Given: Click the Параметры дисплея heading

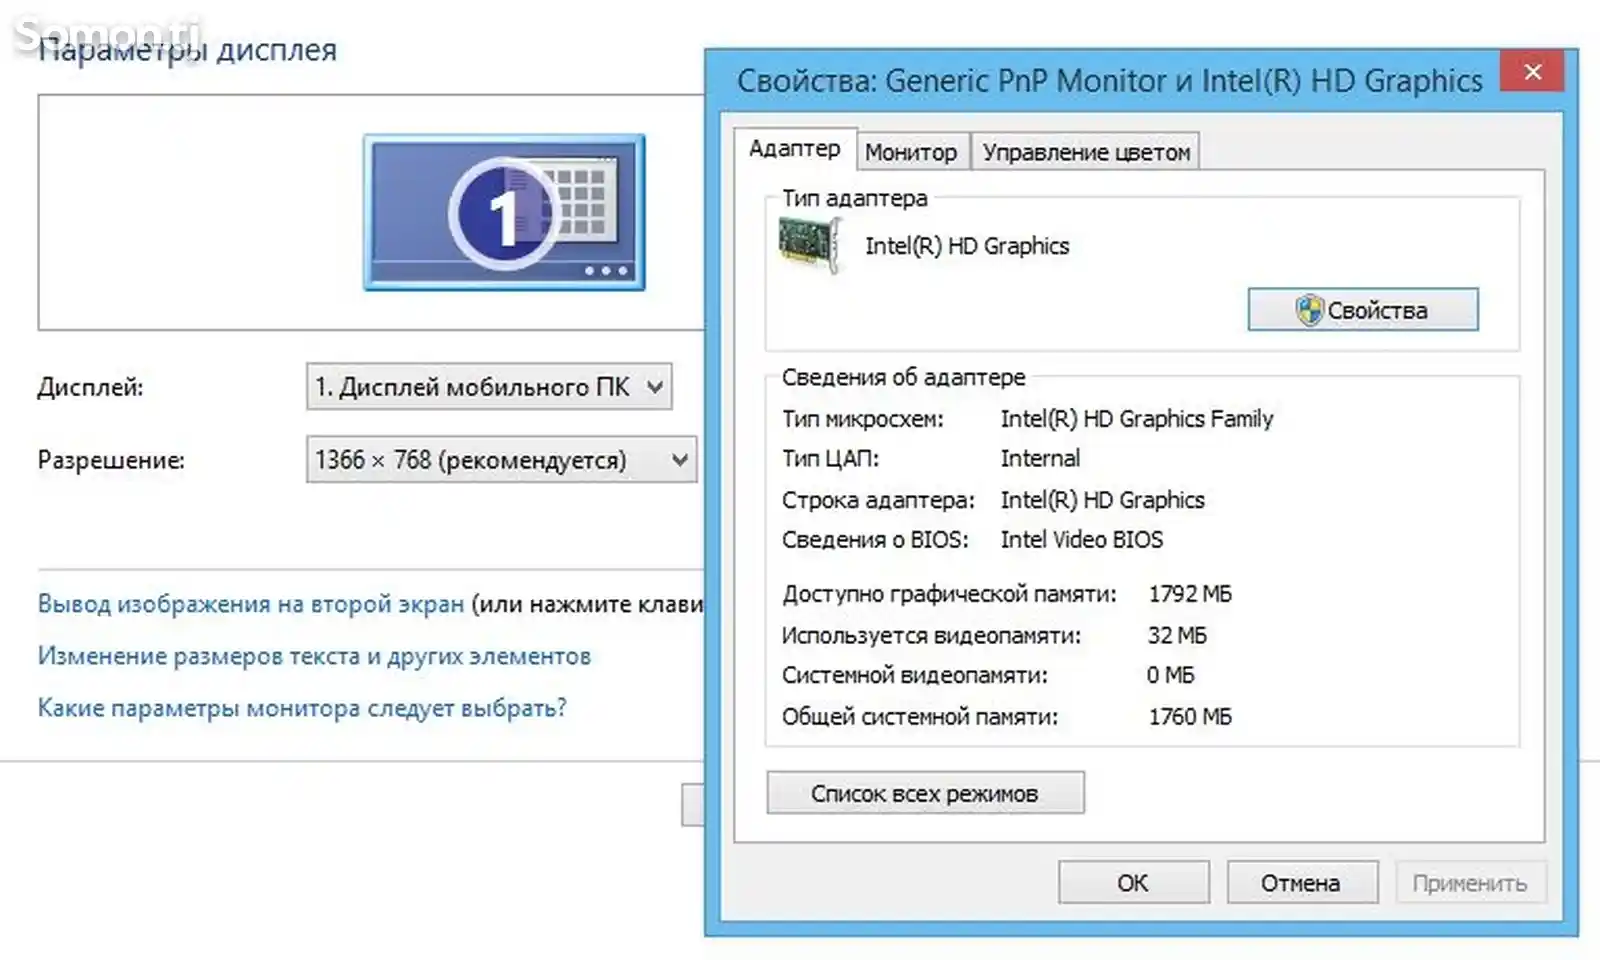Looking at the screenshot, I should pyautogui.click(x=187, y=50).
